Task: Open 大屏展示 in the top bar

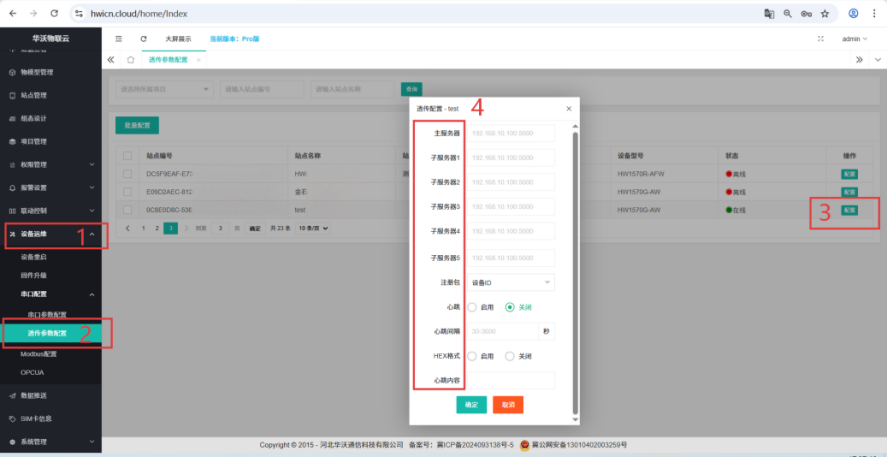Action: [x=178, y=39]
